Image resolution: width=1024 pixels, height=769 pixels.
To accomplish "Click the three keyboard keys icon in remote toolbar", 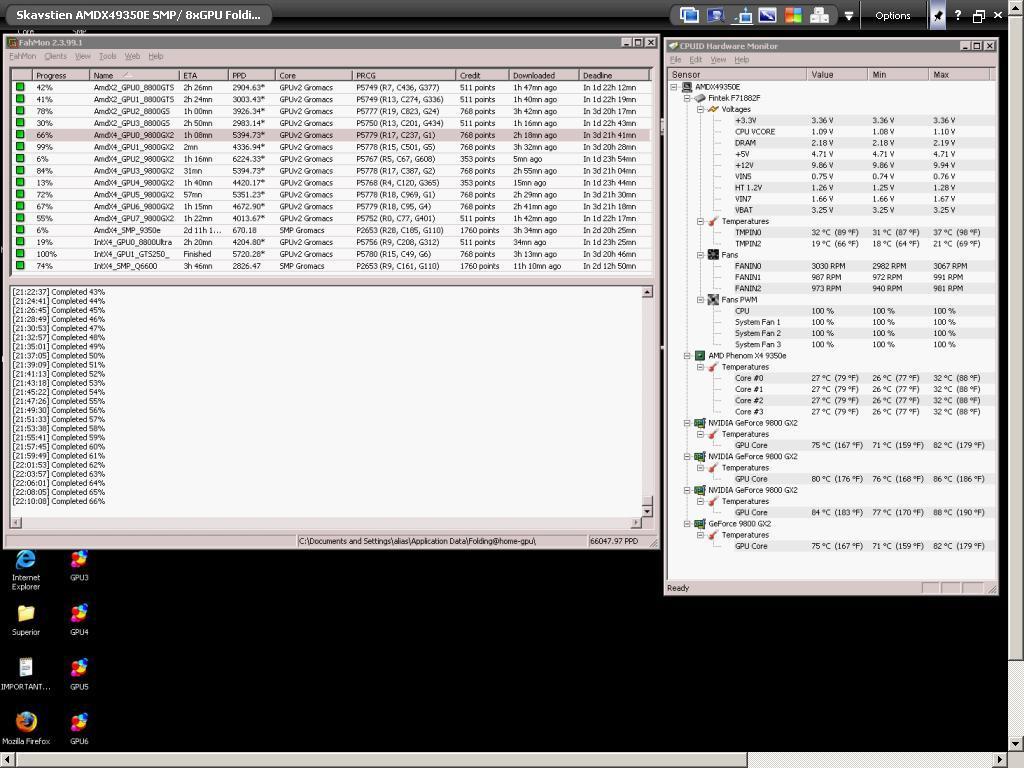I will (x=819, y=15).
